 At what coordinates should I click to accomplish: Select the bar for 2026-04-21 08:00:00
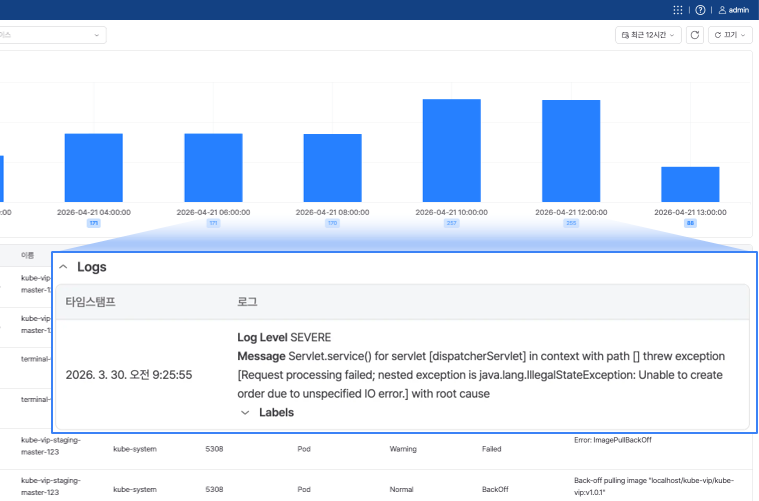tap(333, 168)
